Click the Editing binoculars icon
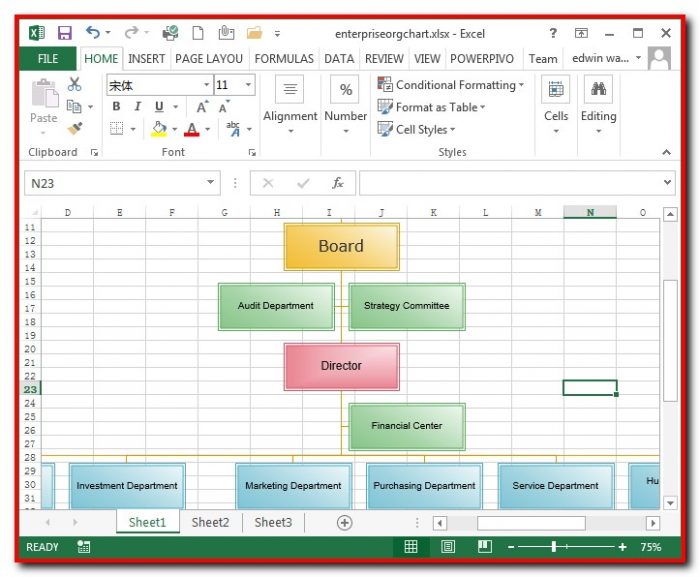The width and height of the screenshot is (700, 577). click(599, 89)
